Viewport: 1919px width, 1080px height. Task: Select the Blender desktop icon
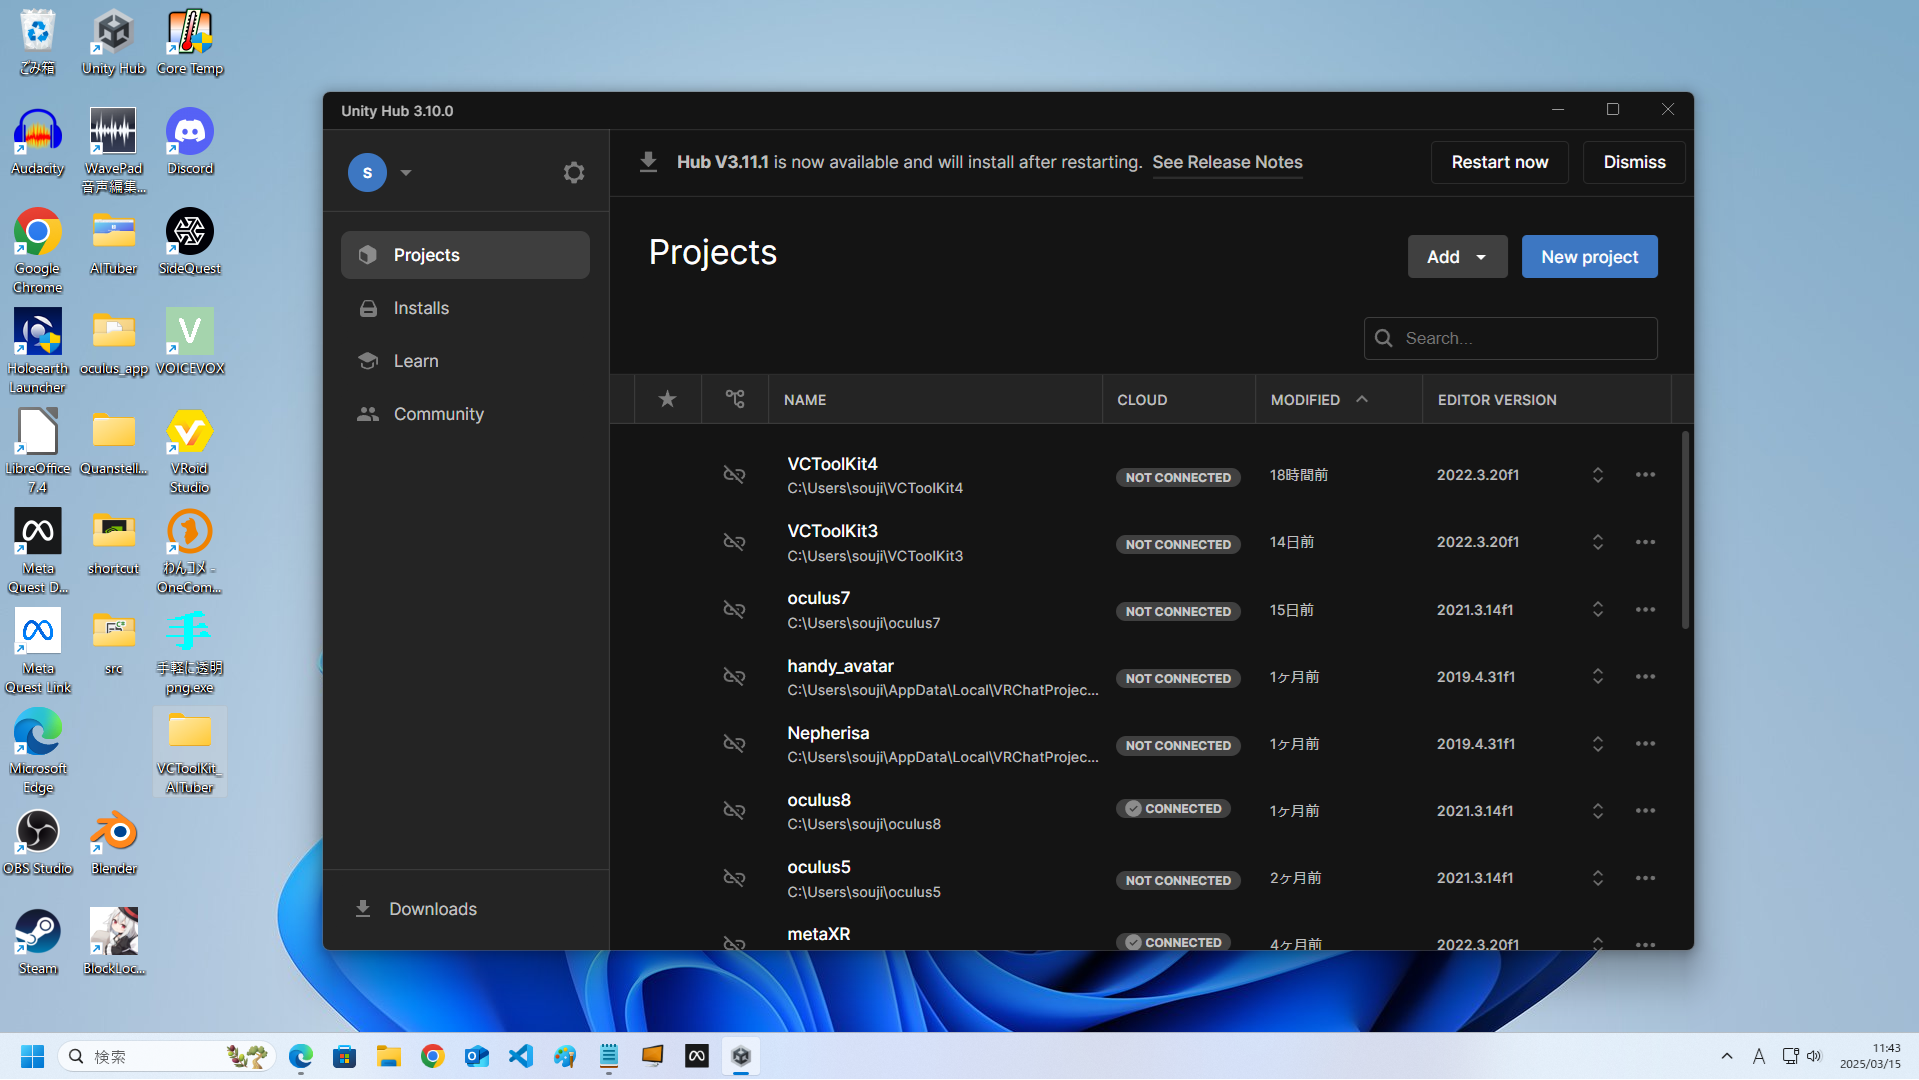[114, 842]
